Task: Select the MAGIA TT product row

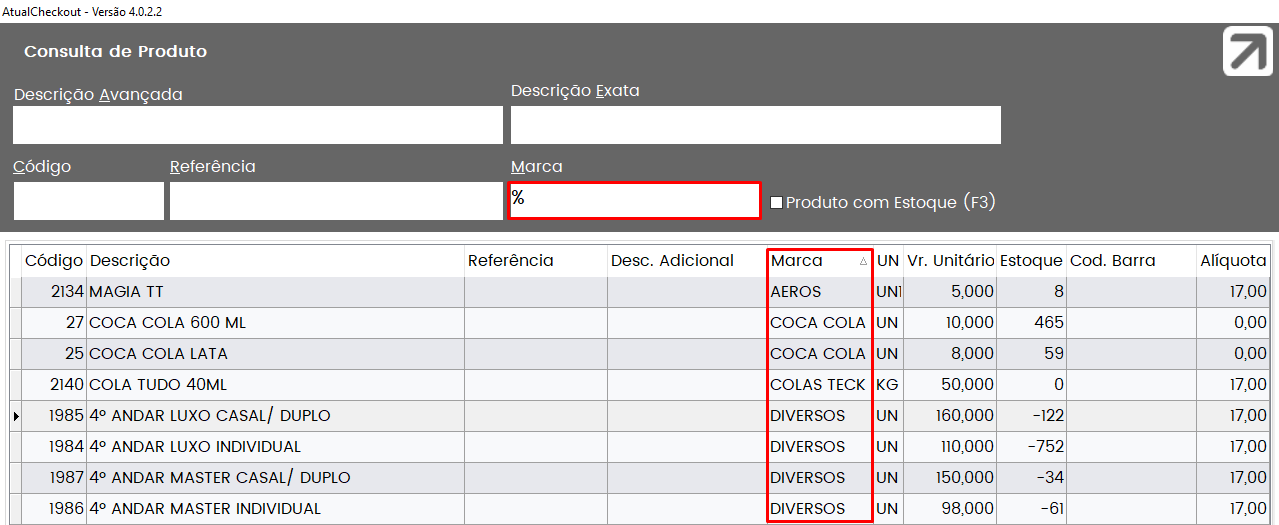Action: [640, 292]
